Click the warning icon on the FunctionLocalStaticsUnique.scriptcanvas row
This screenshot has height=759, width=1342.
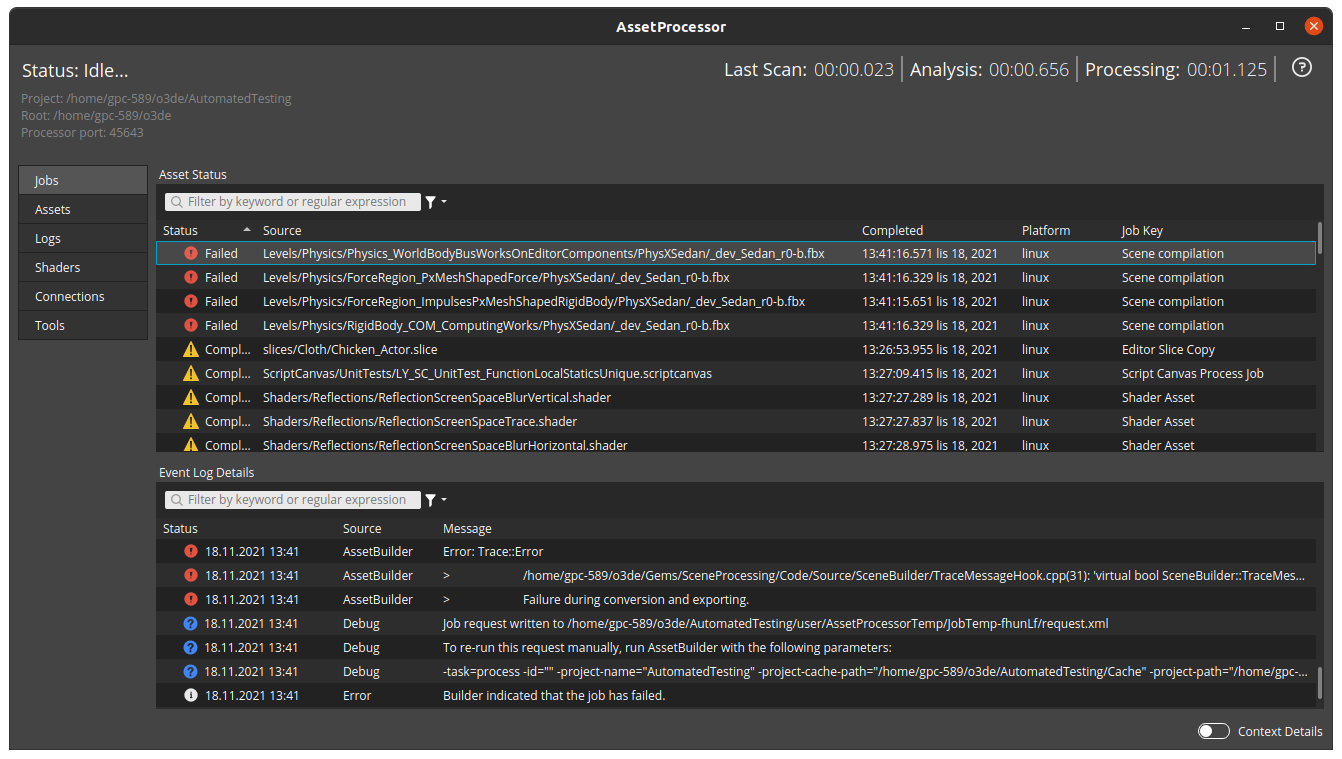coord(189,373)
